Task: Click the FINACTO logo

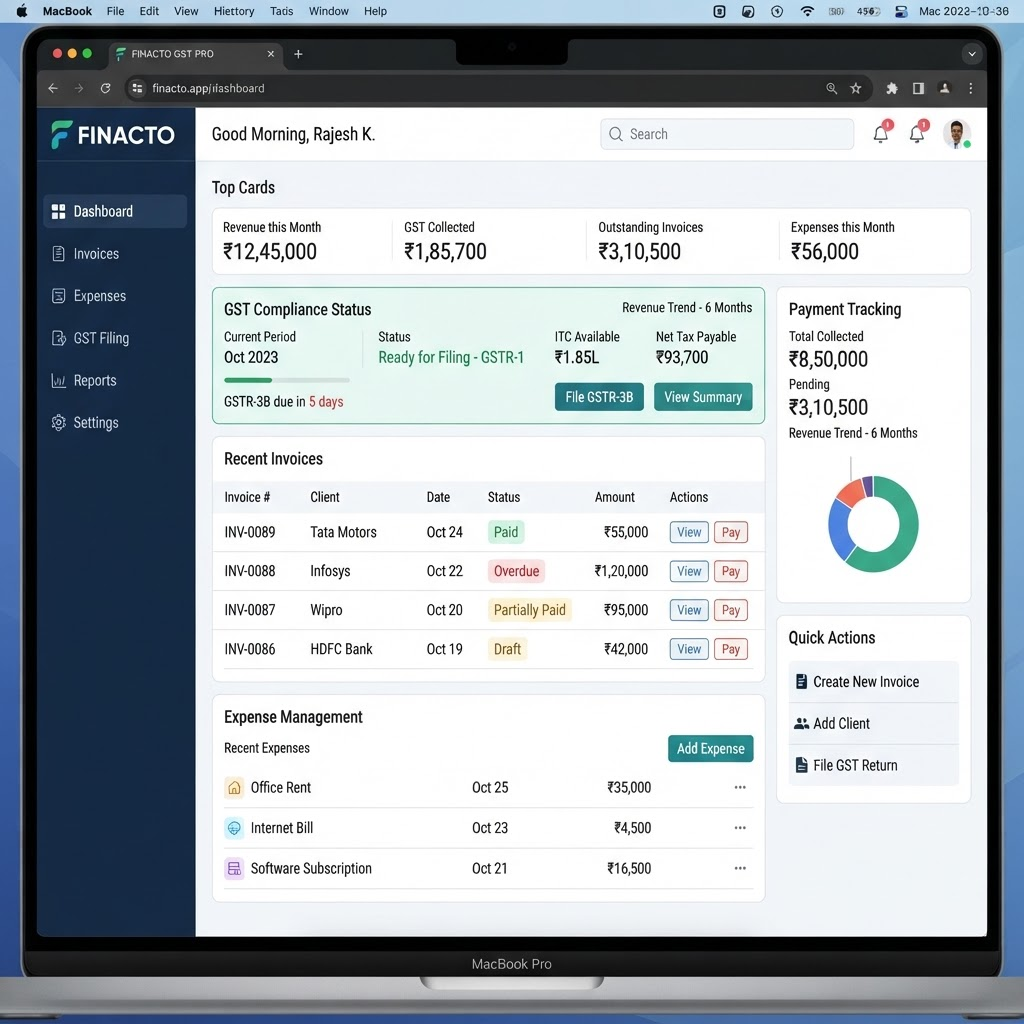Action: [113, 135]
